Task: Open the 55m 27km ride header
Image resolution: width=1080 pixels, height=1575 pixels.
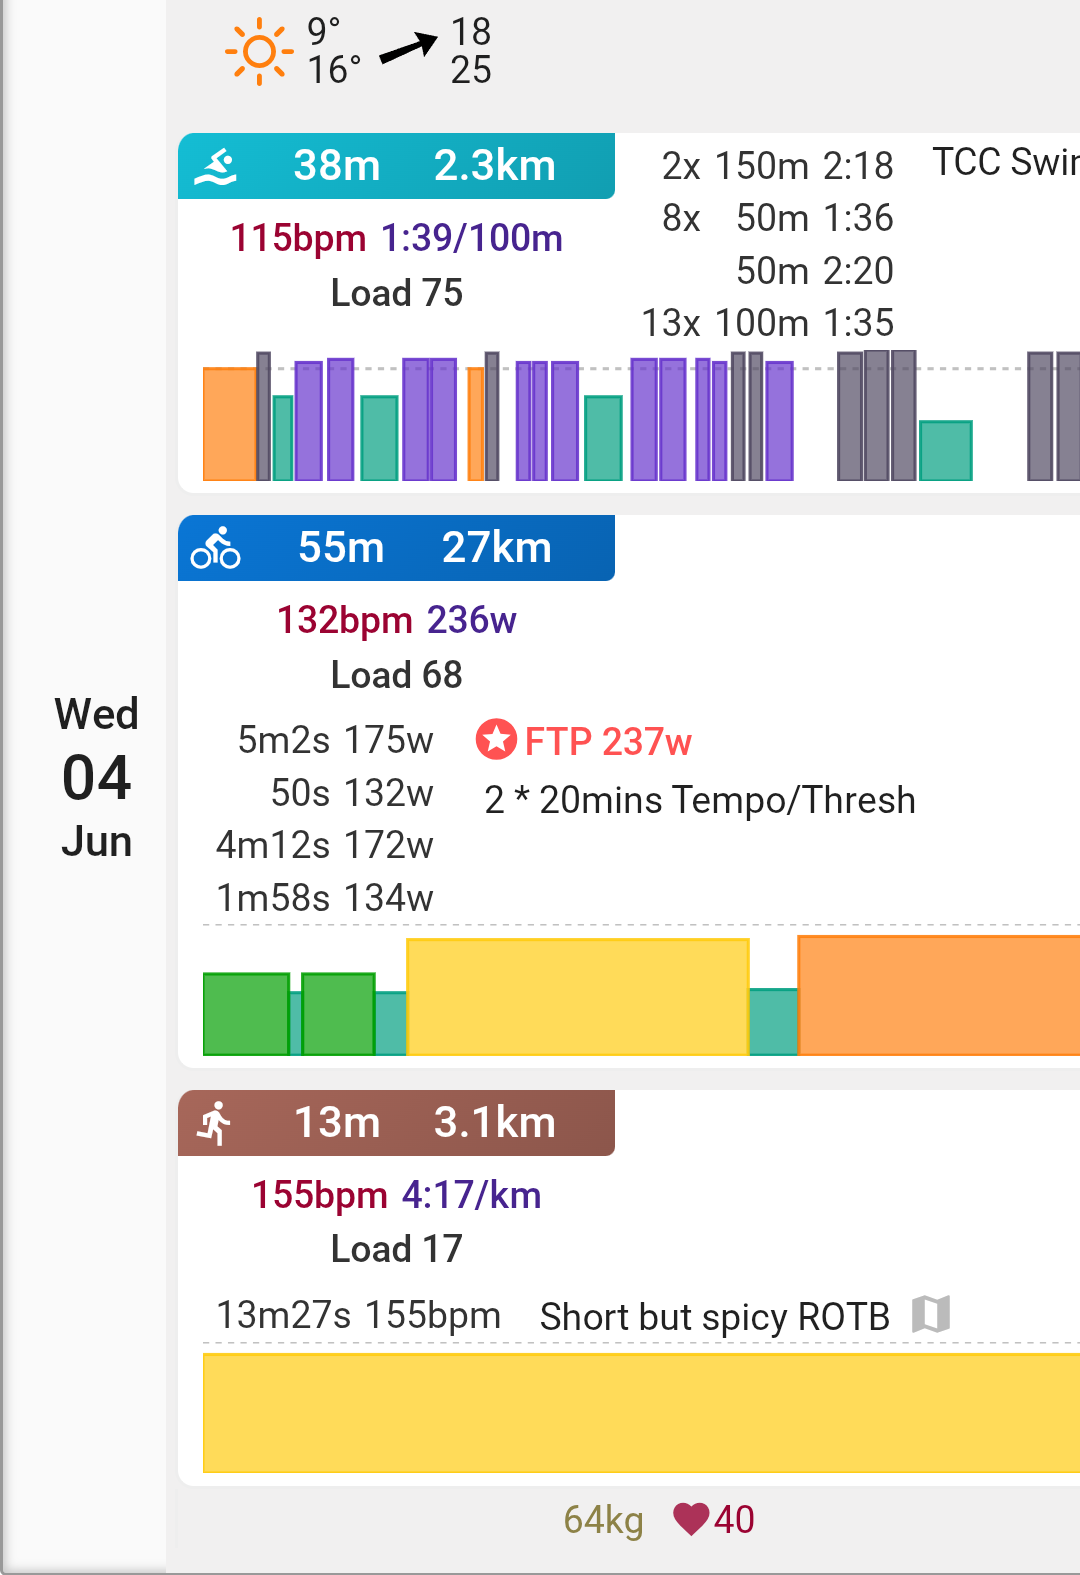Action: point(396,548)
